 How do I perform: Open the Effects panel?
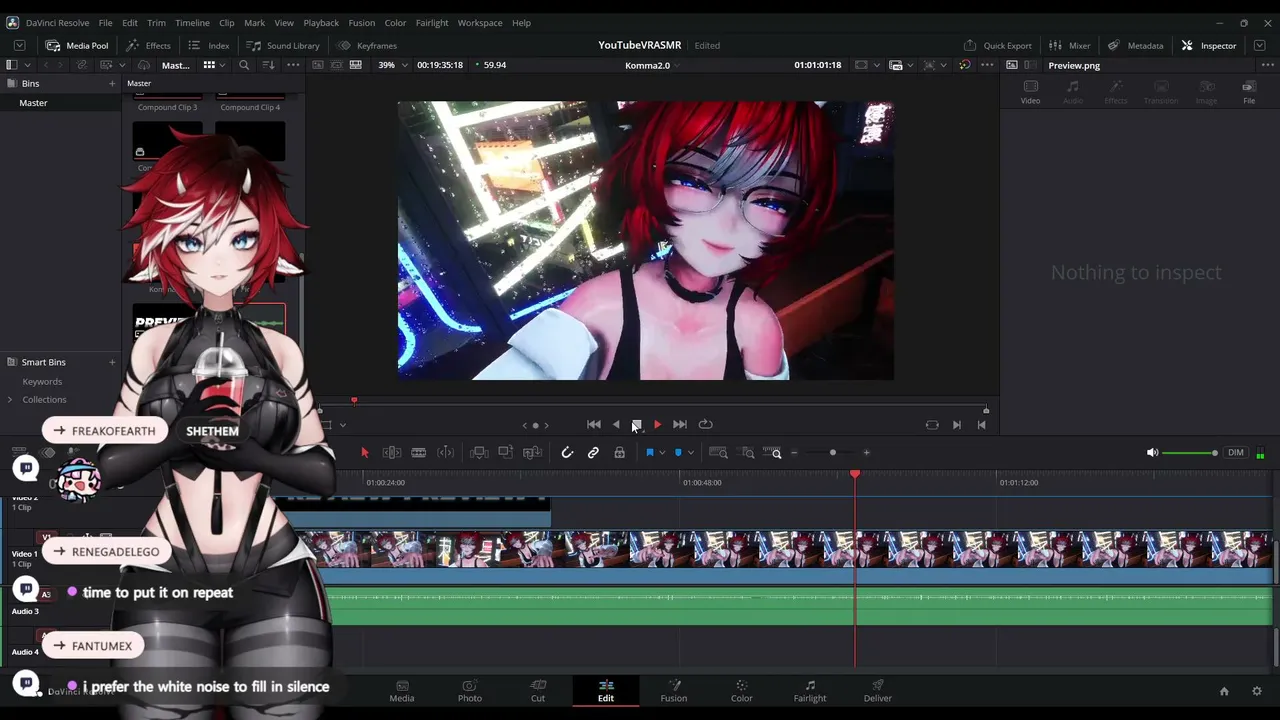tap(149, 45)
